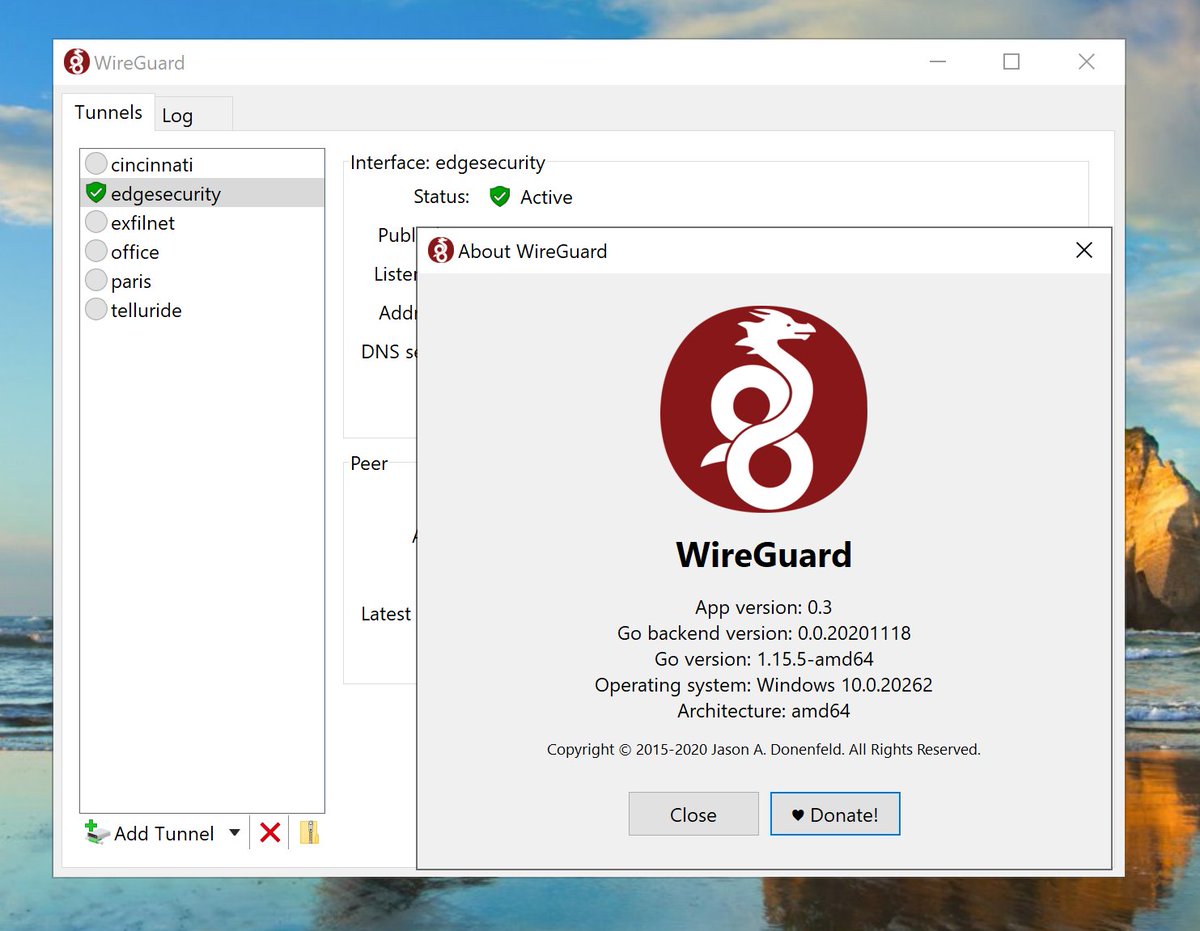Image resolution: width=1200 pixels, height=931 pixels.
Task: Click the Donate! button
Action: point(835,814)
